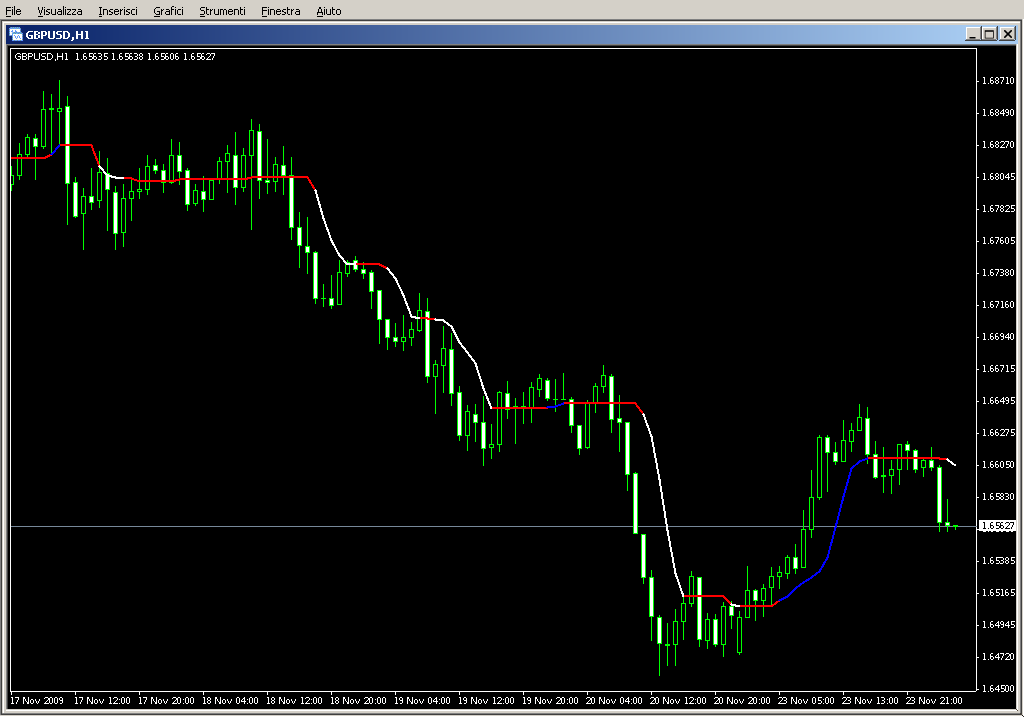Open the Inserisci menu

tap(118, 11)
